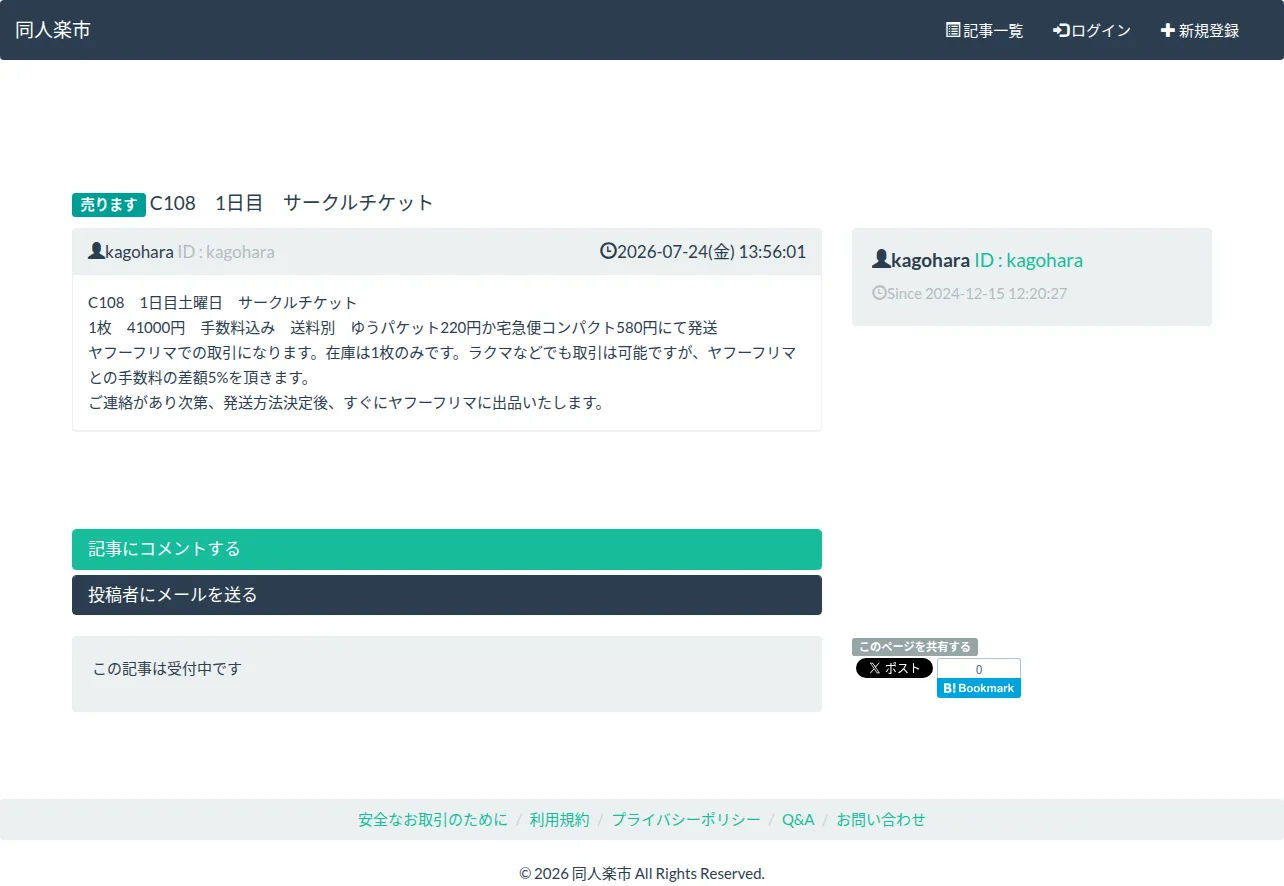Open Q&A footer link
This screenshot has height=886, width=1284.
click(x=798, y=819)
